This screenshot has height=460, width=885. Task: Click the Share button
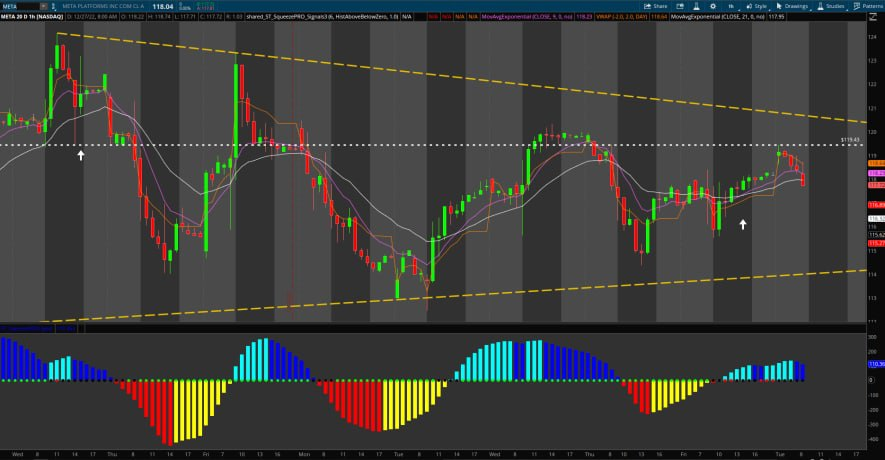click(x=656, y=6)
